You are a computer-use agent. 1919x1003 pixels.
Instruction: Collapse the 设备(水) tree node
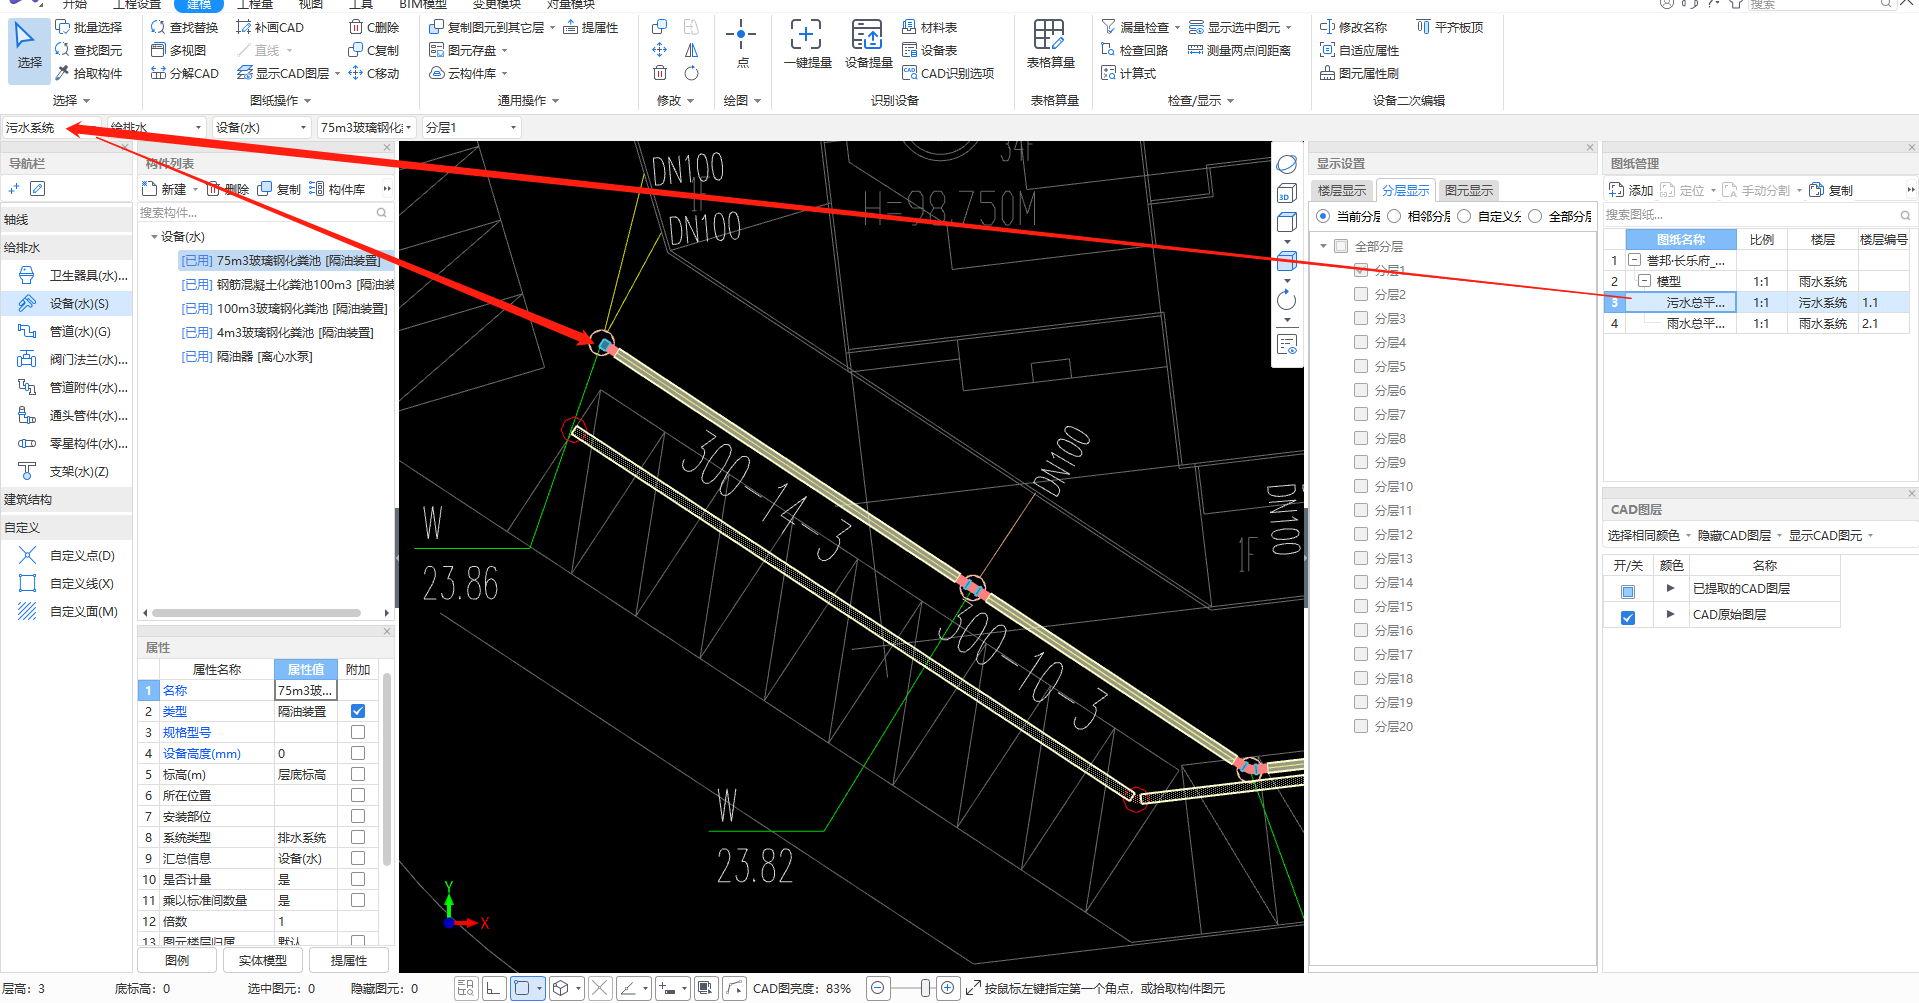pyautogui.click(x=154, y=237)
